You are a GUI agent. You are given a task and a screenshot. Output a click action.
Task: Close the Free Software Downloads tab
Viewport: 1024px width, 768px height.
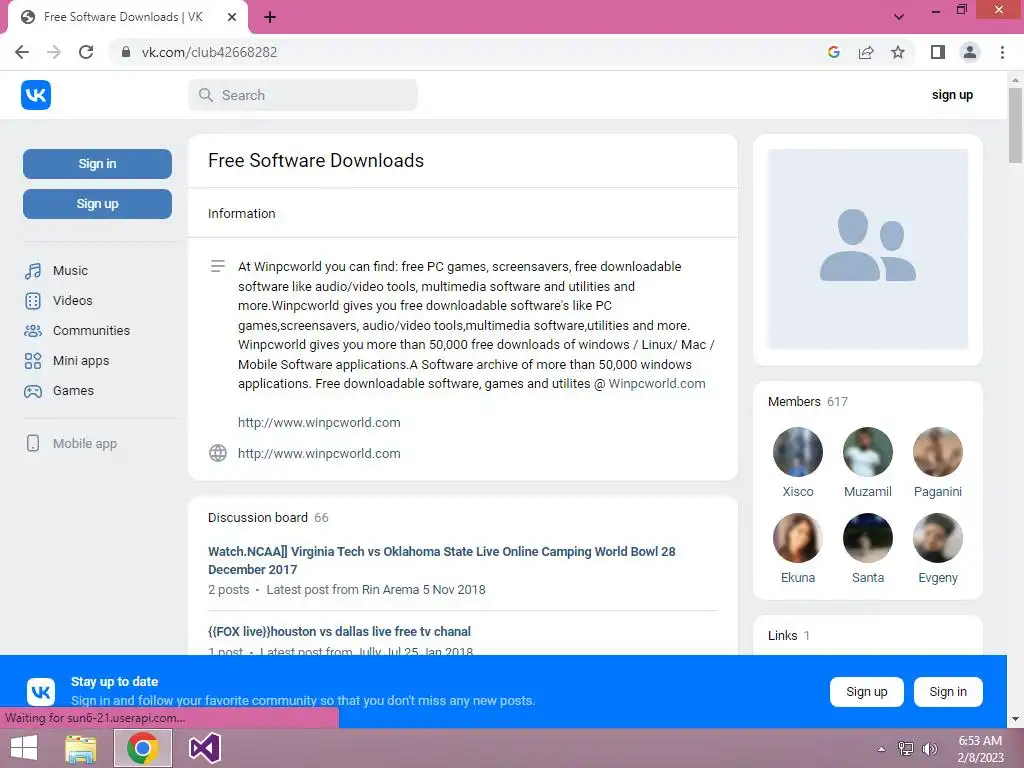(x=232, y=17)
